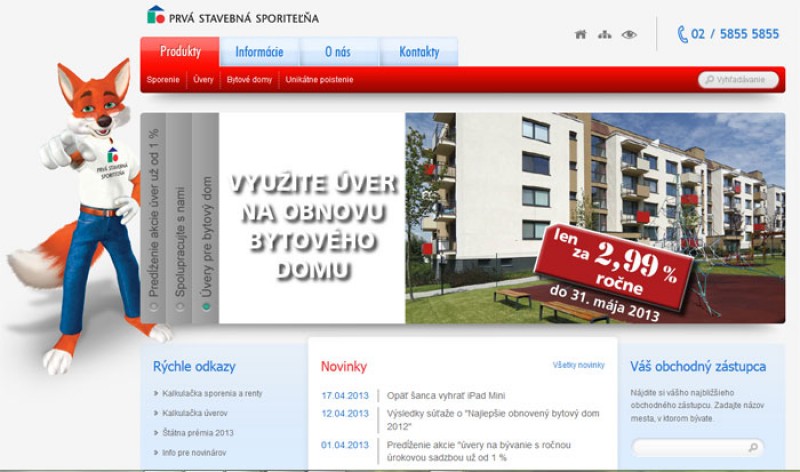Click the date 17.04.2013 in Novinky
This screenshot has width=800, height=472.
pyautogui.click(x=345, y=395)
